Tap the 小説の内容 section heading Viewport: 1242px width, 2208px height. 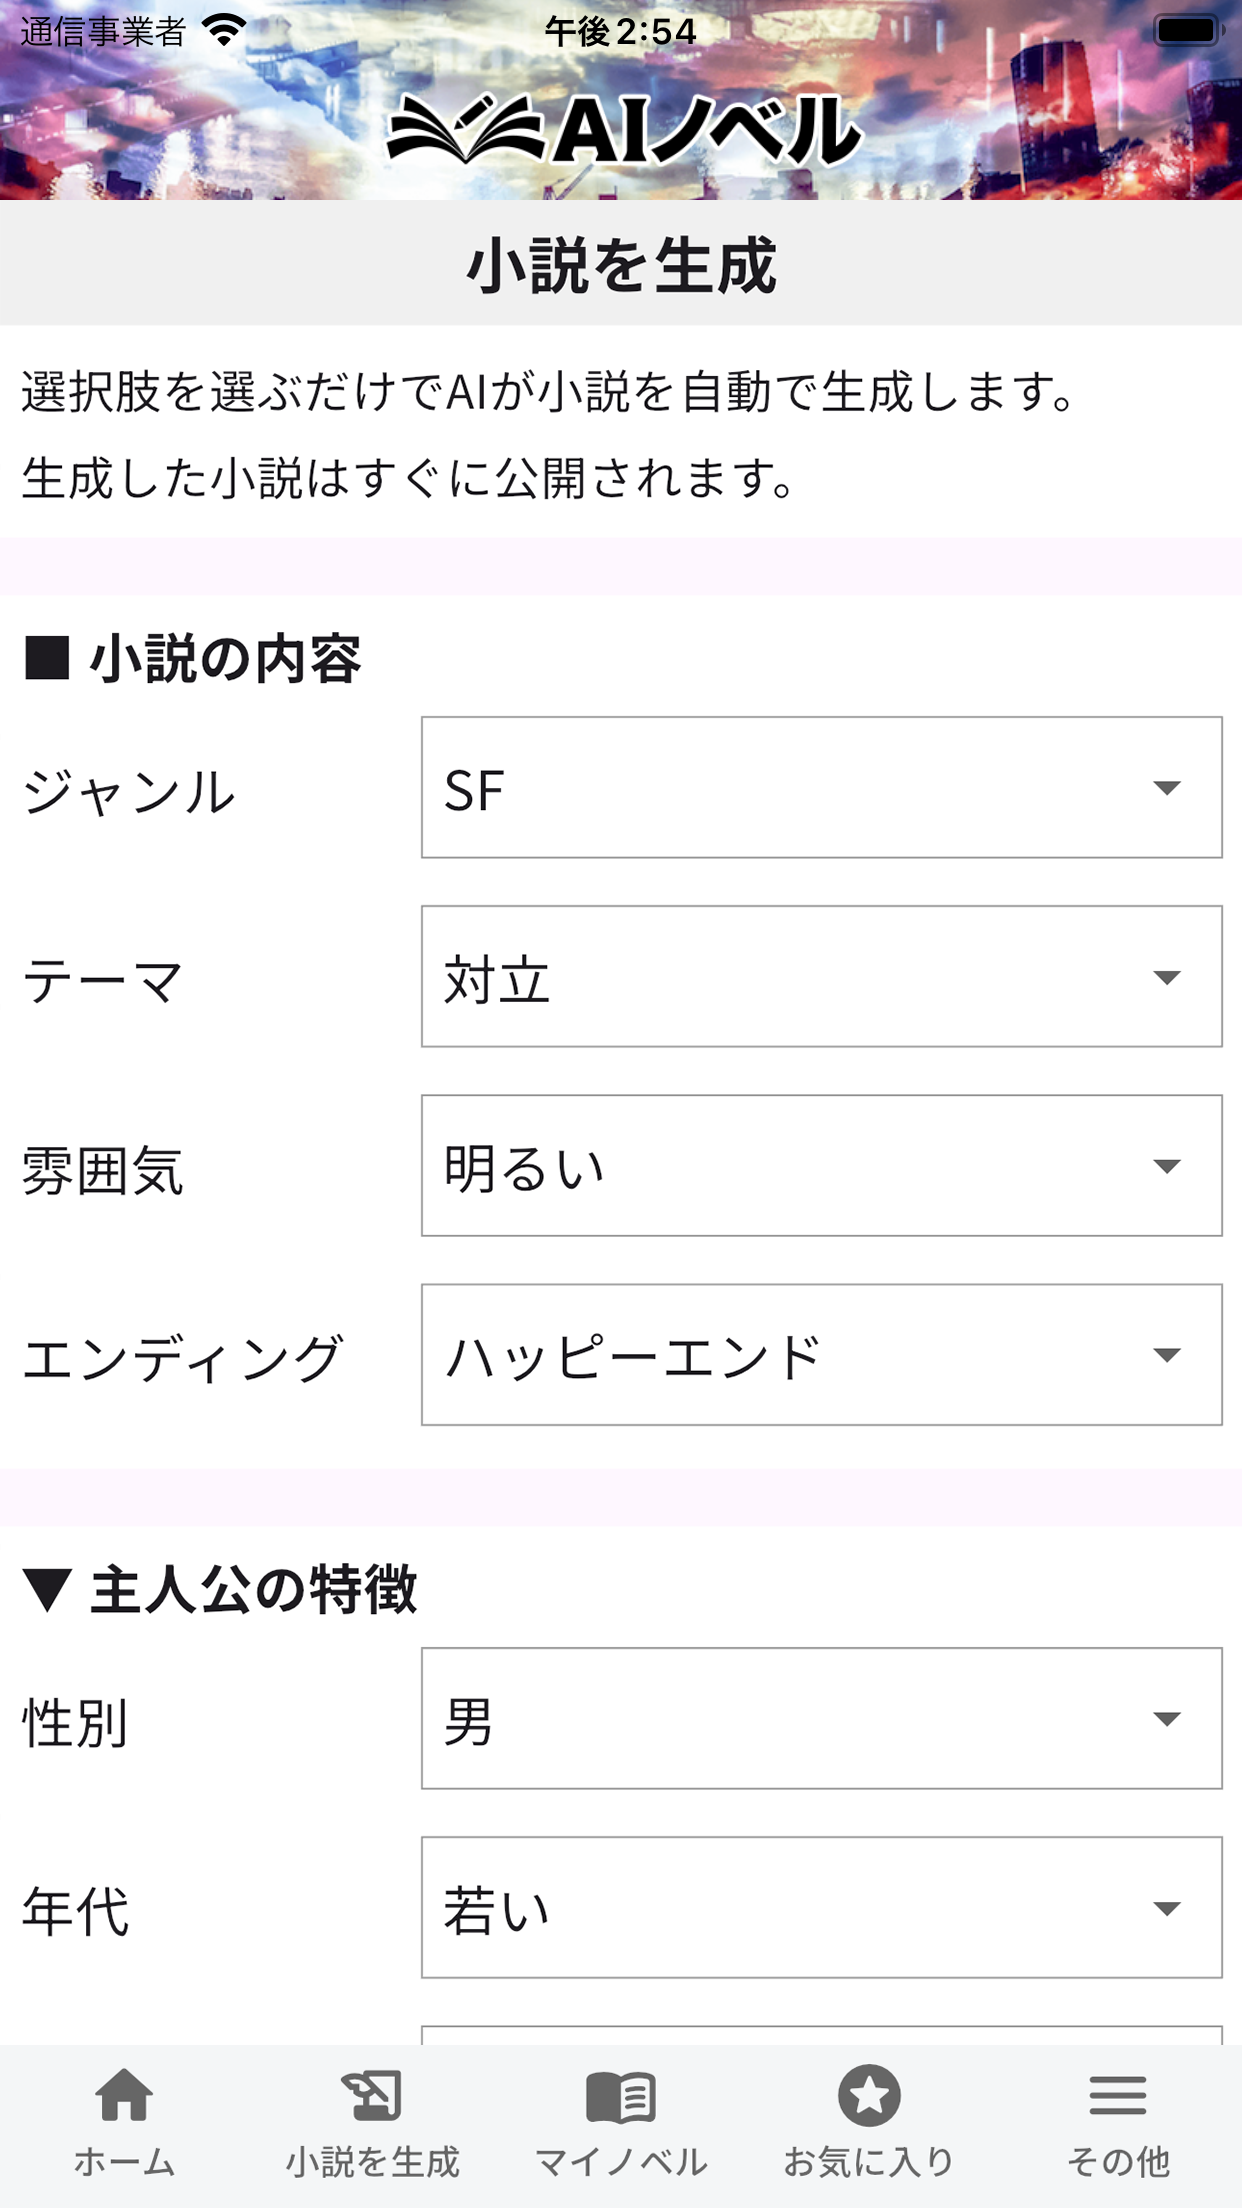[x=224, y=659]
